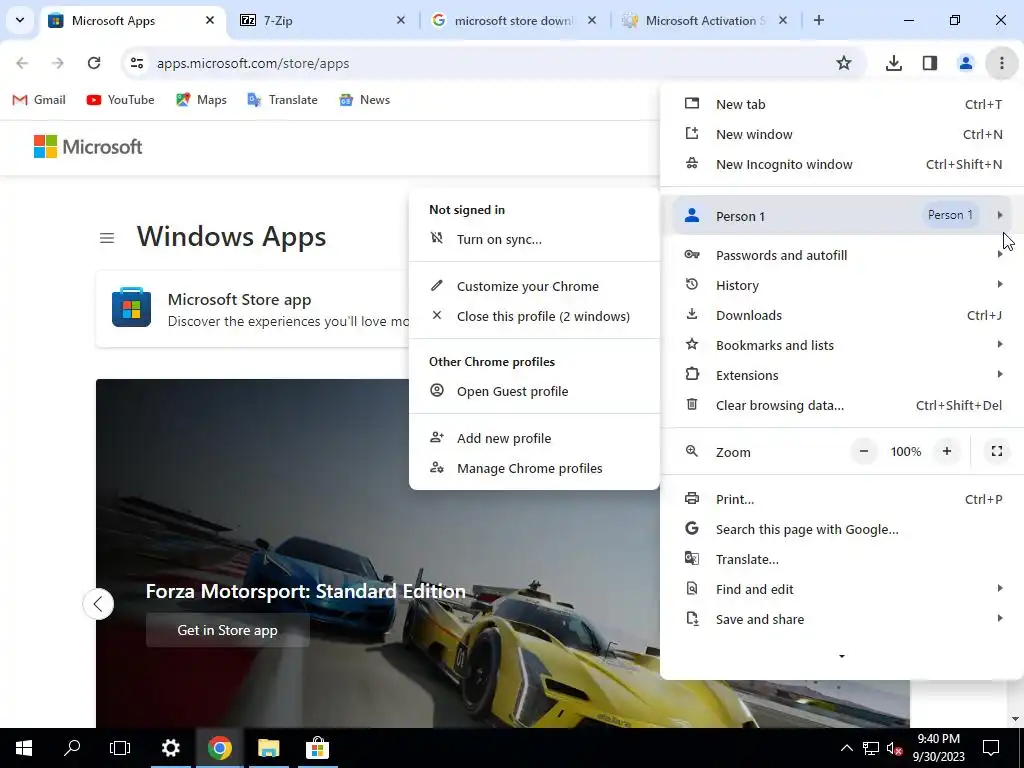Open the Translate bookmark
1024x768 pixels.
click(x=282, y=100)
